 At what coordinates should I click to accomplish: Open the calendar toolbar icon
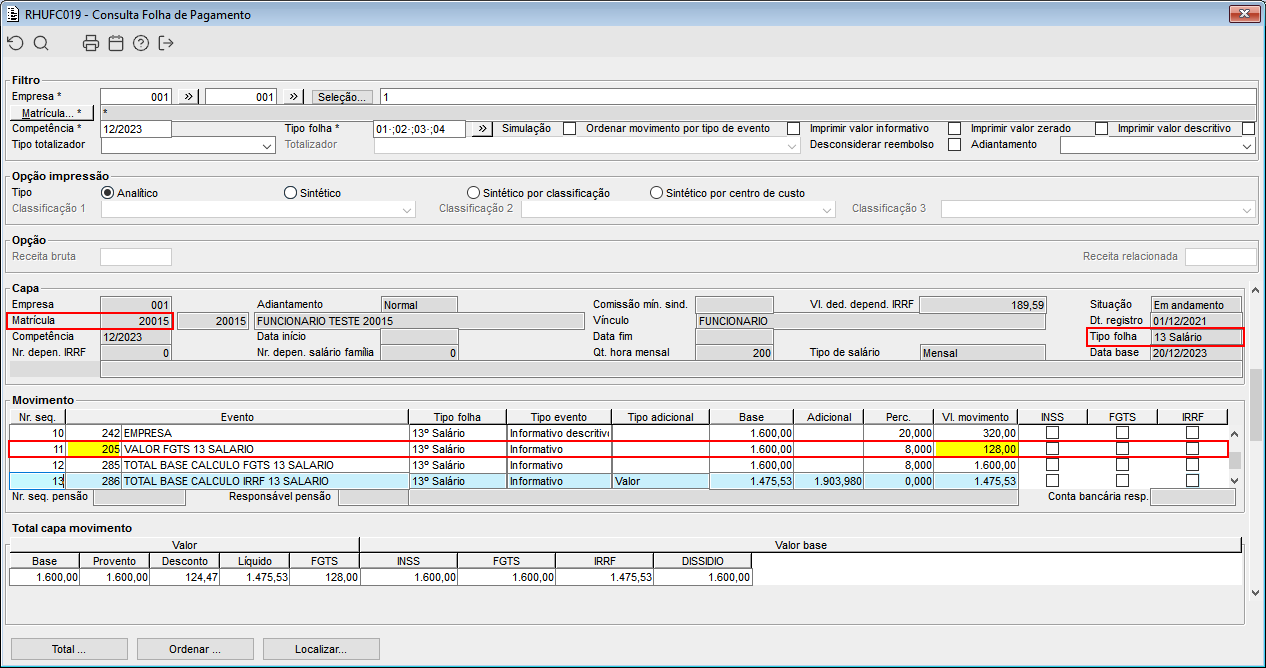point(116,43)
